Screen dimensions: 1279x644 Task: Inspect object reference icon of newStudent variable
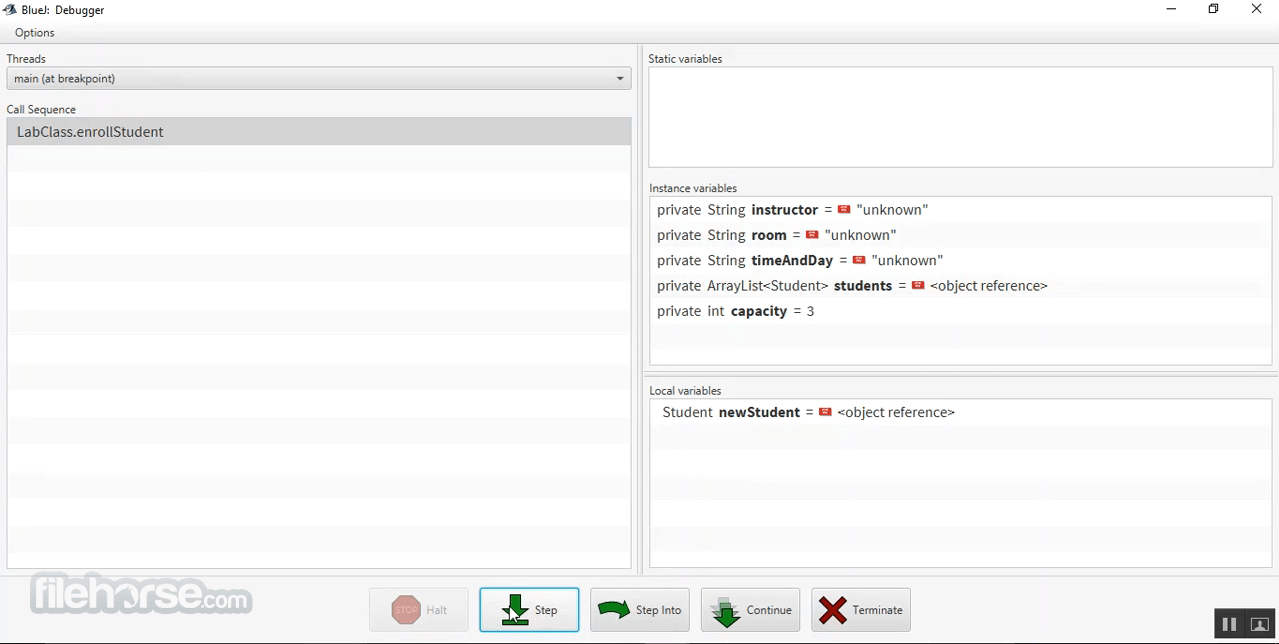[825, 412]
